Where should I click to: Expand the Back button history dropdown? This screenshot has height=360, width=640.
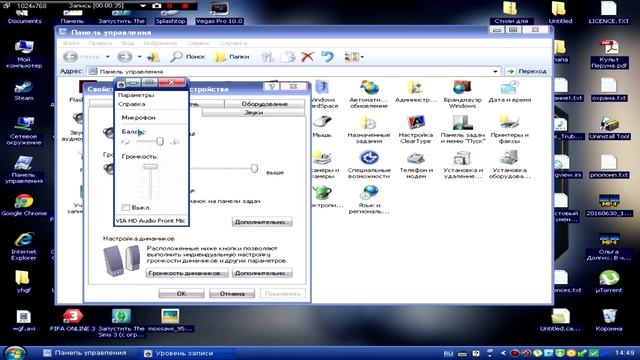[108, 57]
